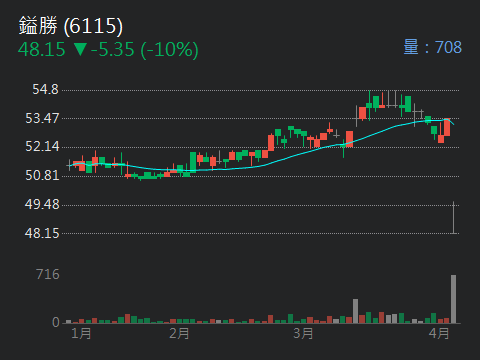Click the volume label 量：708
Image resolution: width=480 pixels, height=360 pixels.
(433, 47)
